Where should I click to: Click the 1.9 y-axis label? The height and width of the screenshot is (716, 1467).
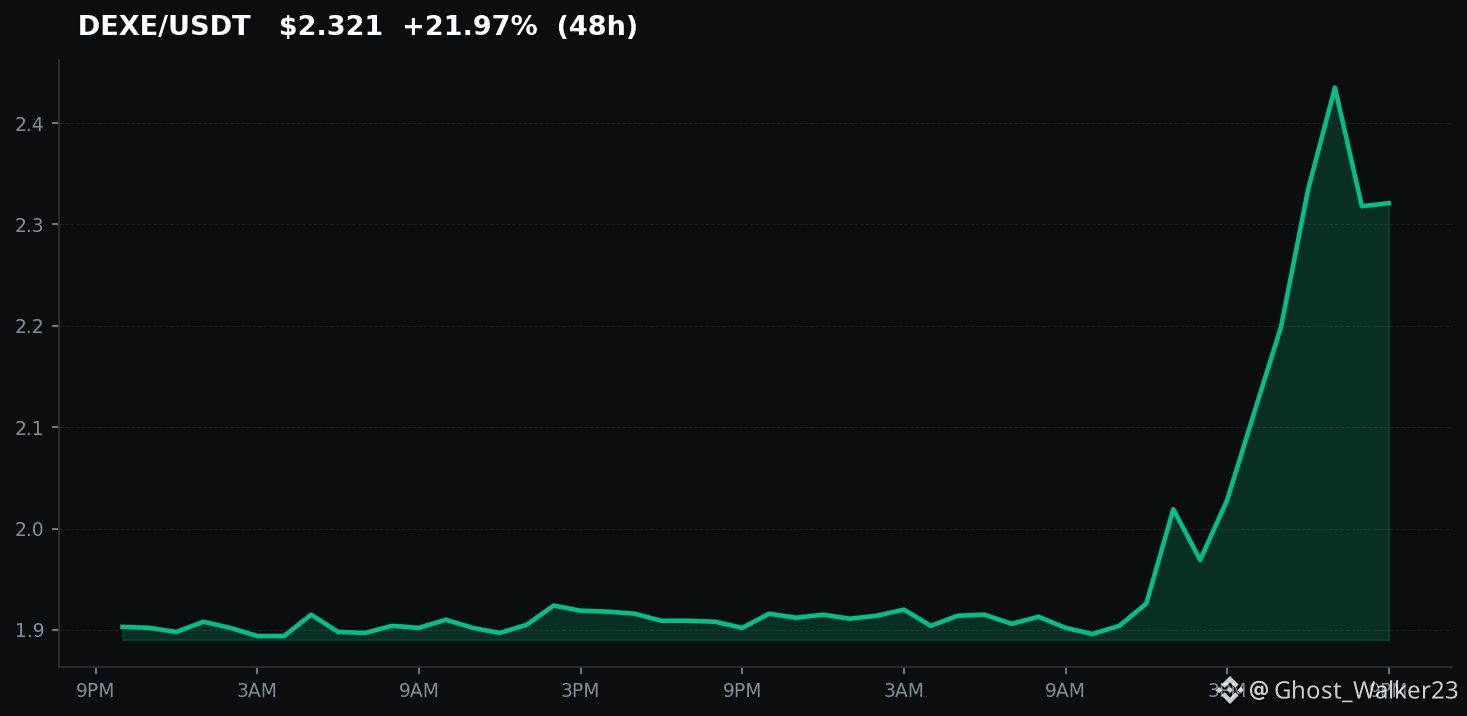[30, 631]
